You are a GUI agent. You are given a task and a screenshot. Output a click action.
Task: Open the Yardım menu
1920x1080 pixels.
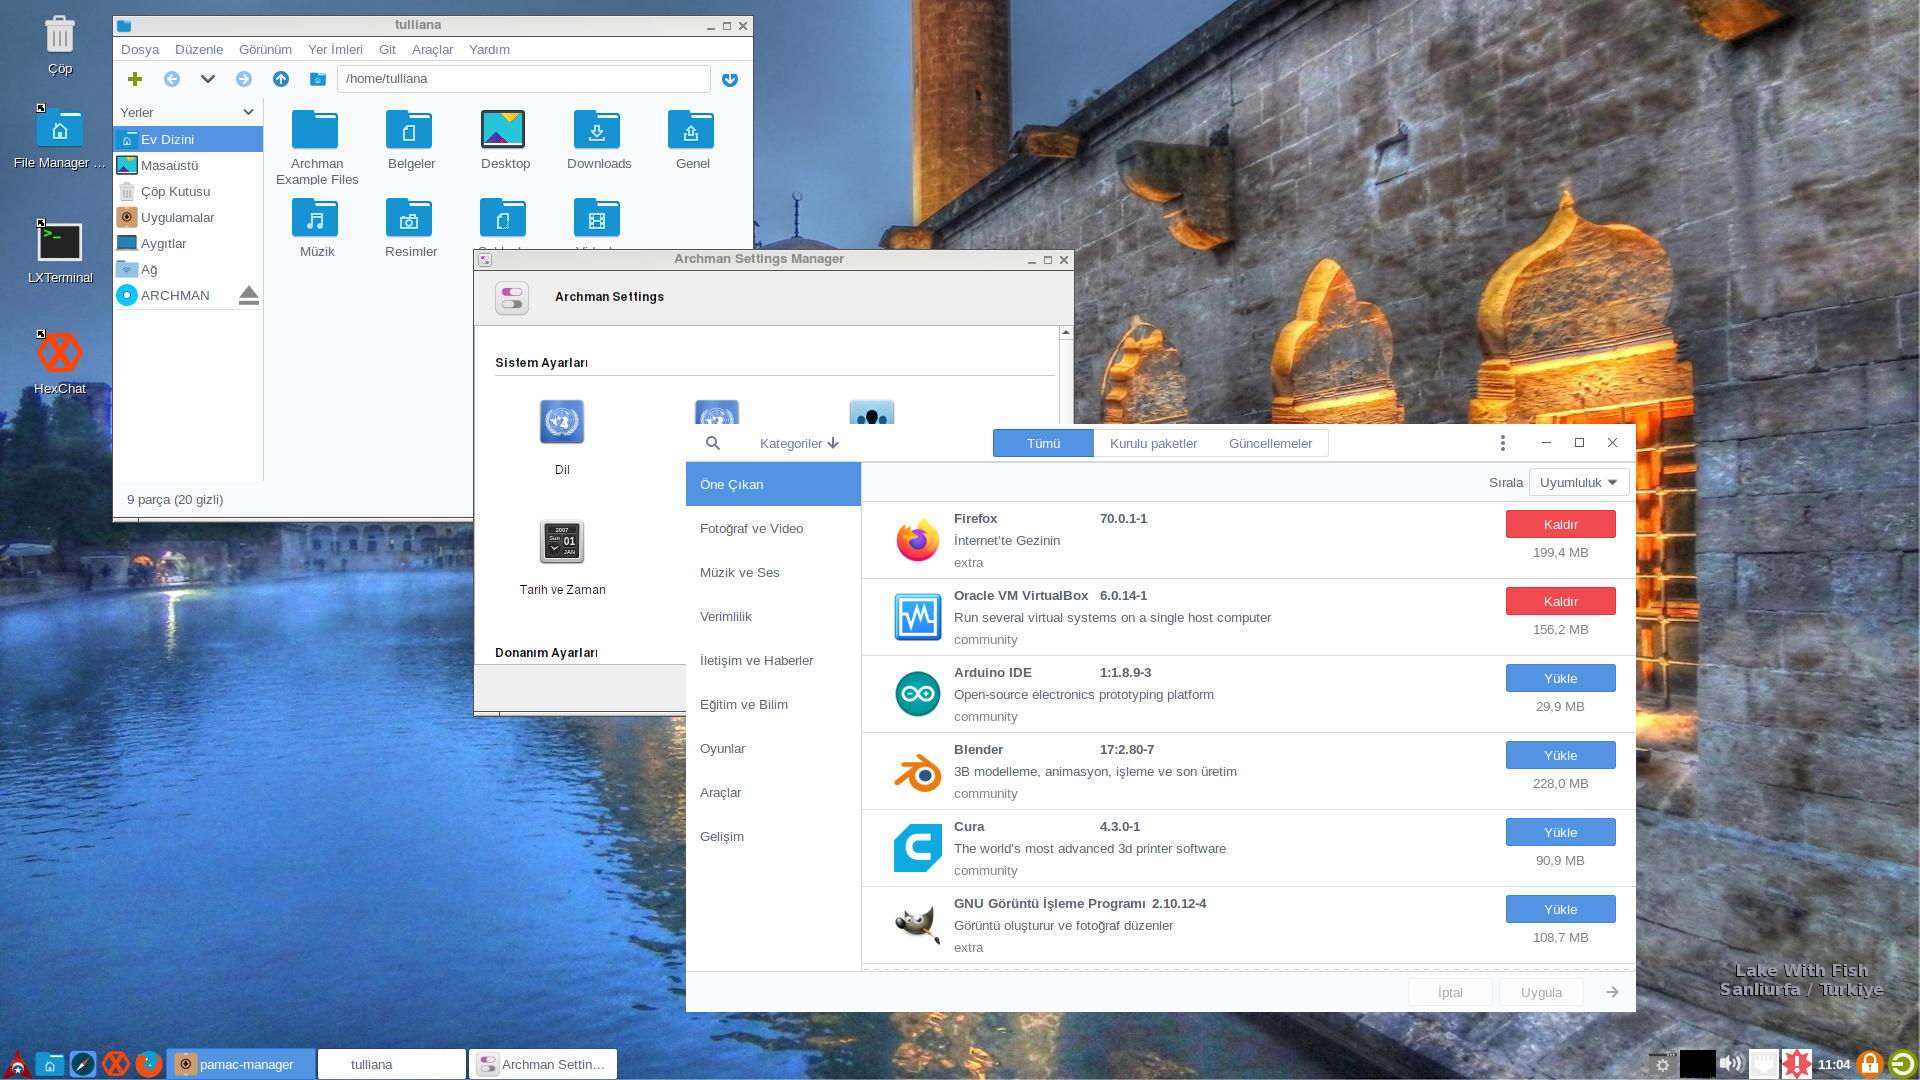click(x=489, y=49)
